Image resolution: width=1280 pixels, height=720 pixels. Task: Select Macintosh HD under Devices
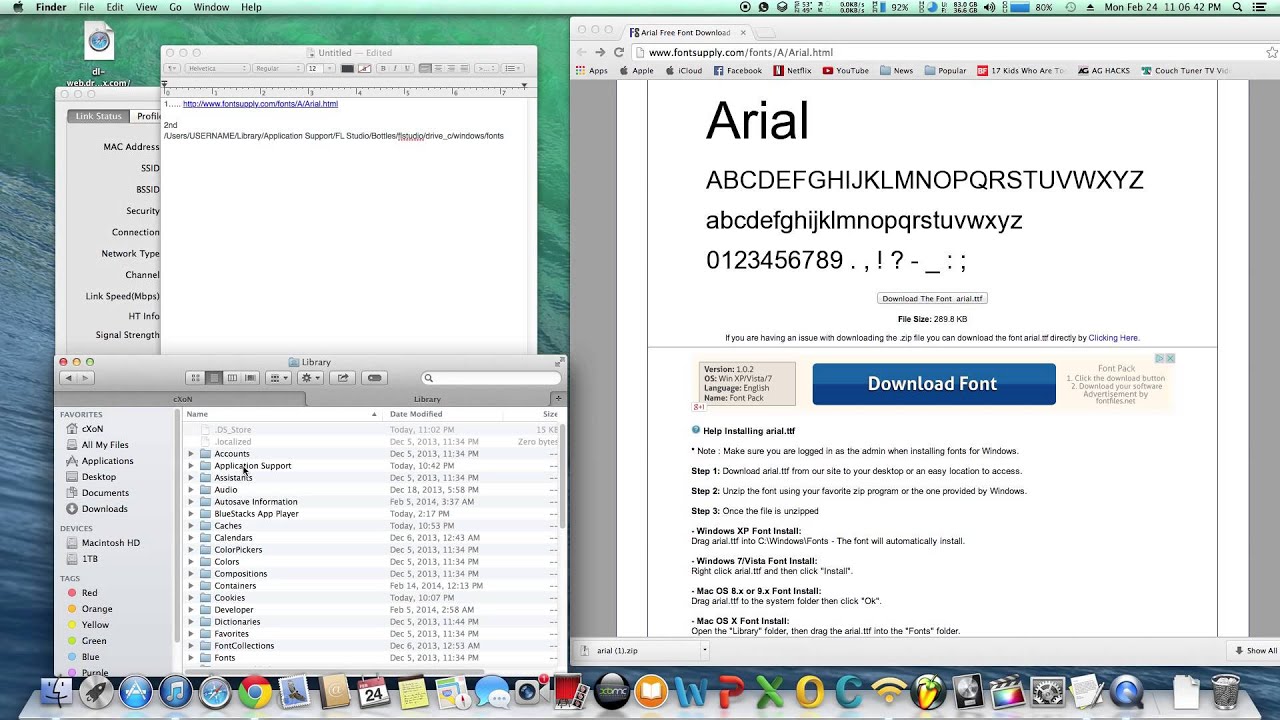click(x=110, y=543)
